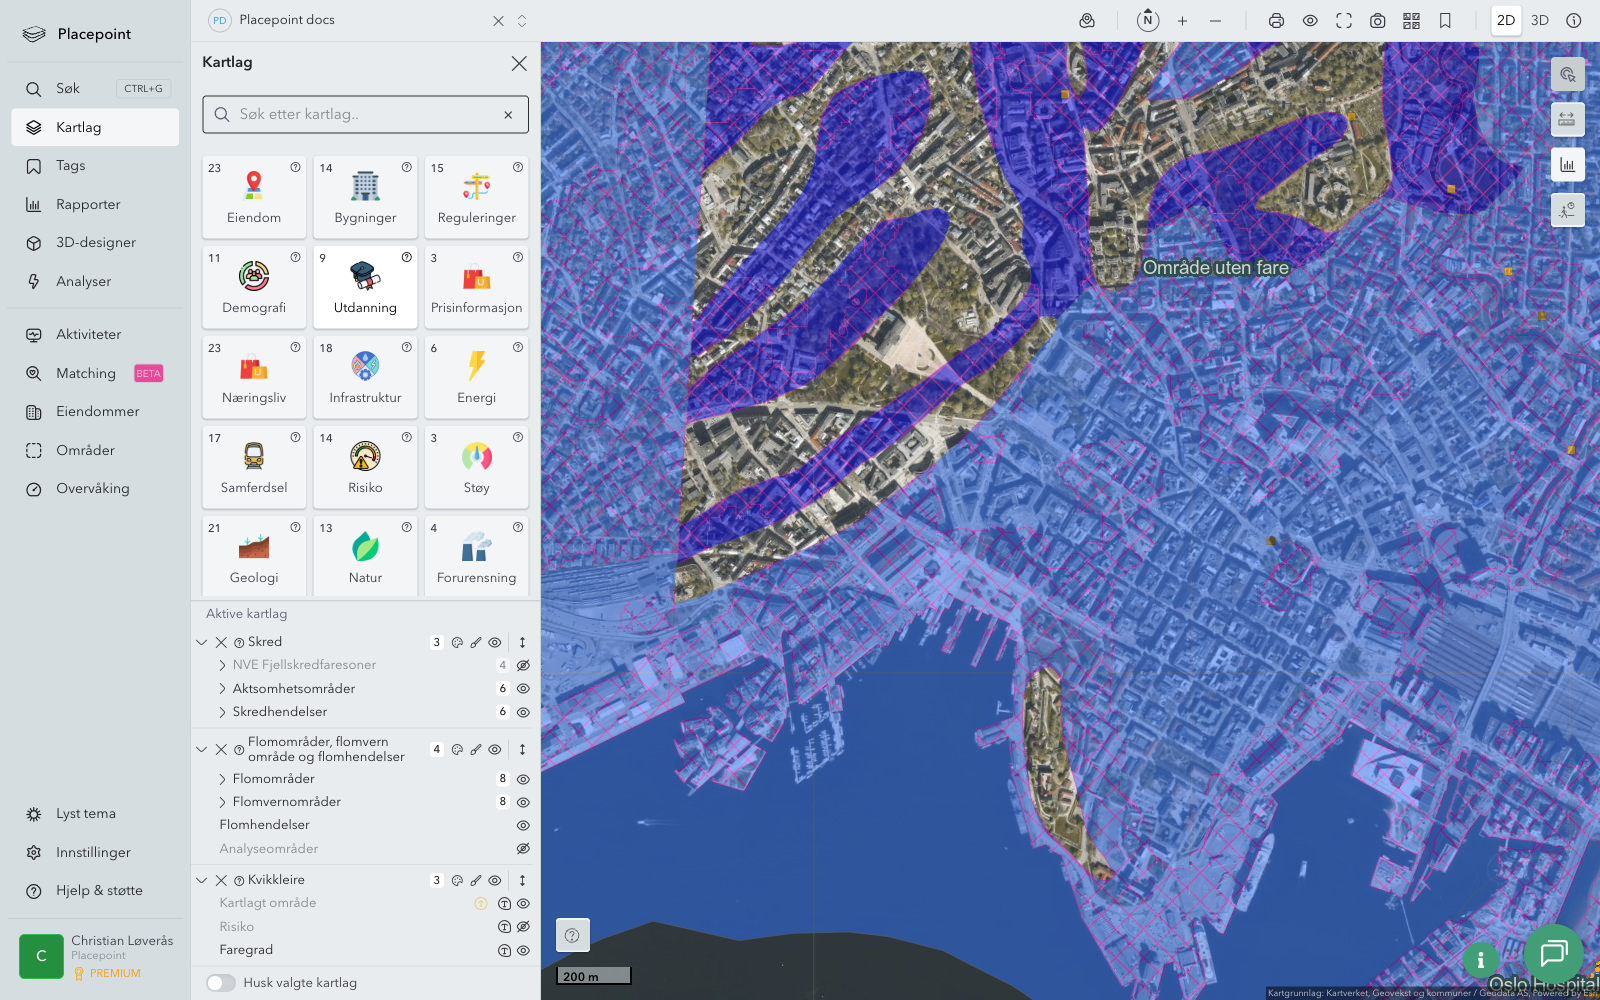The width and height of the screenshot is (1600, 1000).
Task: Show the NVE Fjellskredfaresoner layer
Action: 523,665
